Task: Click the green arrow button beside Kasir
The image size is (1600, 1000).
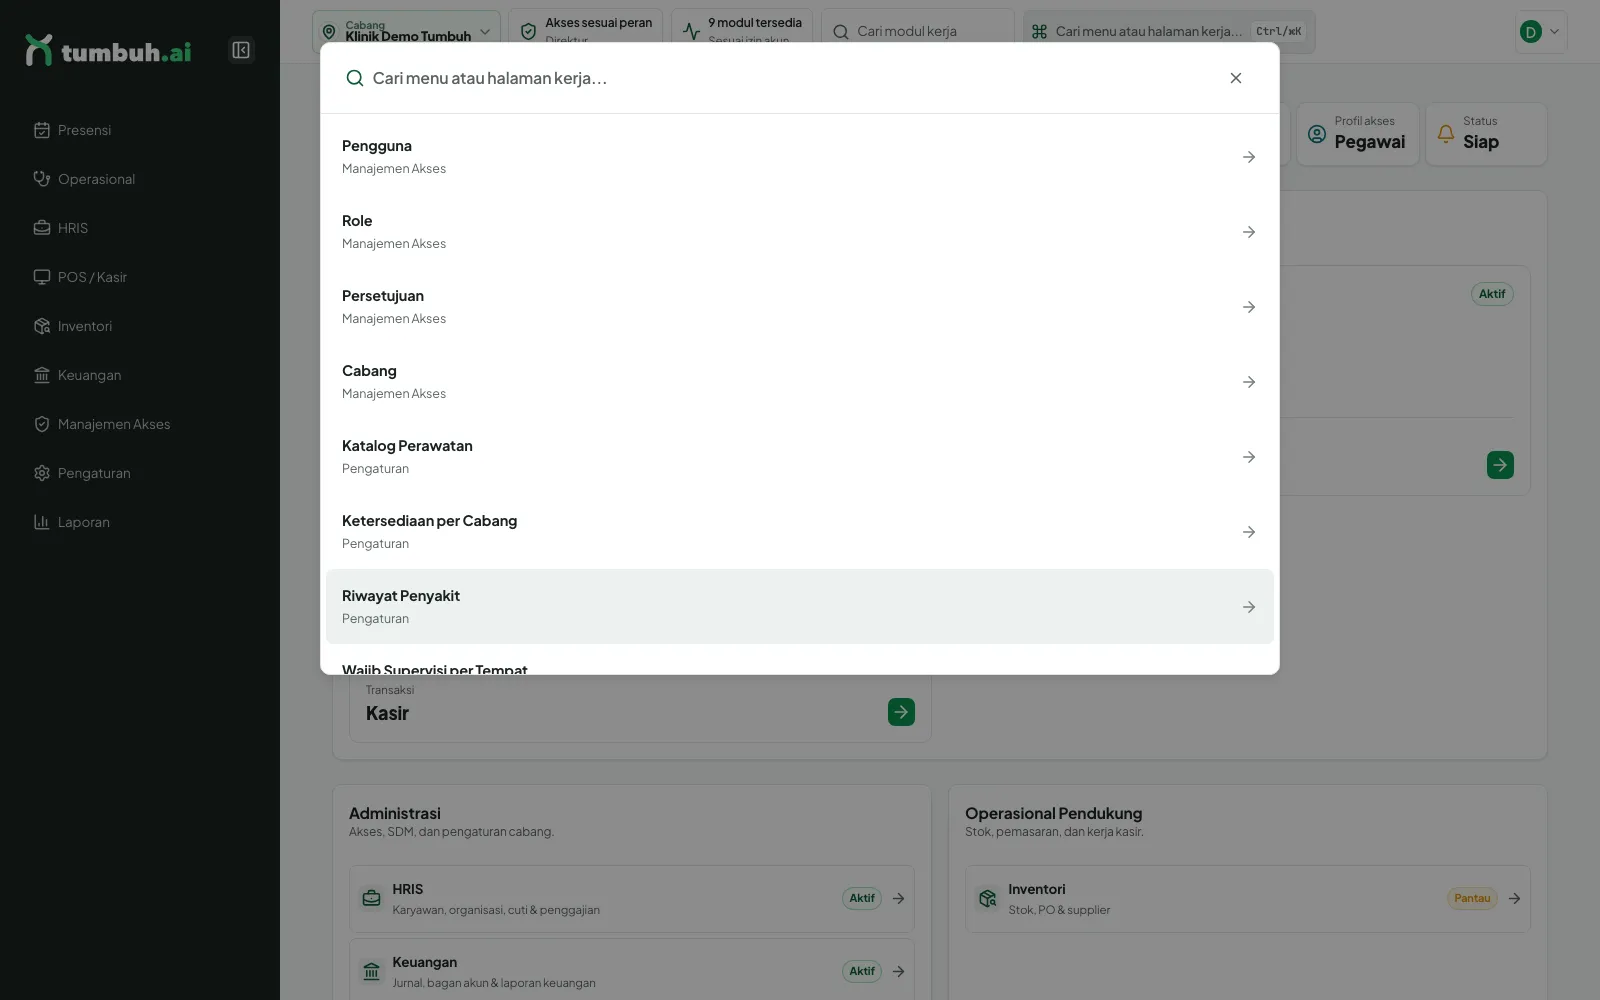Action: pos(901,712)
